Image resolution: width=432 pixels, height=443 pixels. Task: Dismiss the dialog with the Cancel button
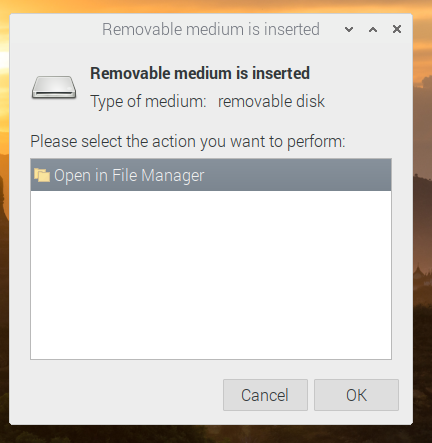(x=265, y=395)
